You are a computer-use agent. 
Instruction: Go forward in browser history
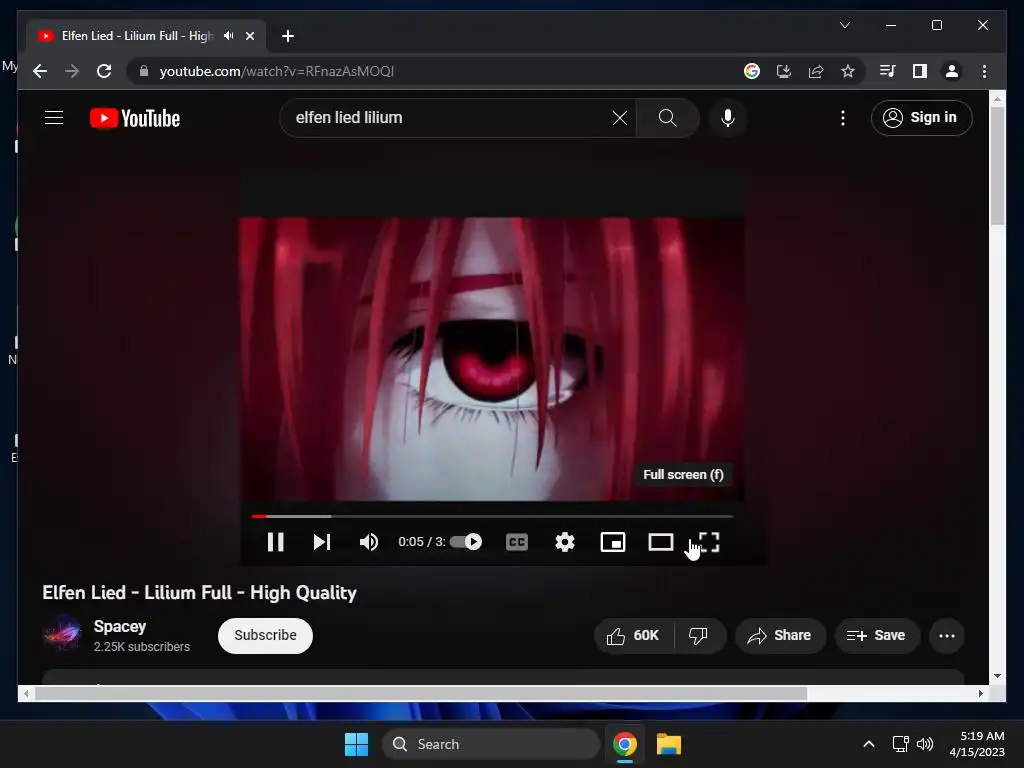coord(72,71)
